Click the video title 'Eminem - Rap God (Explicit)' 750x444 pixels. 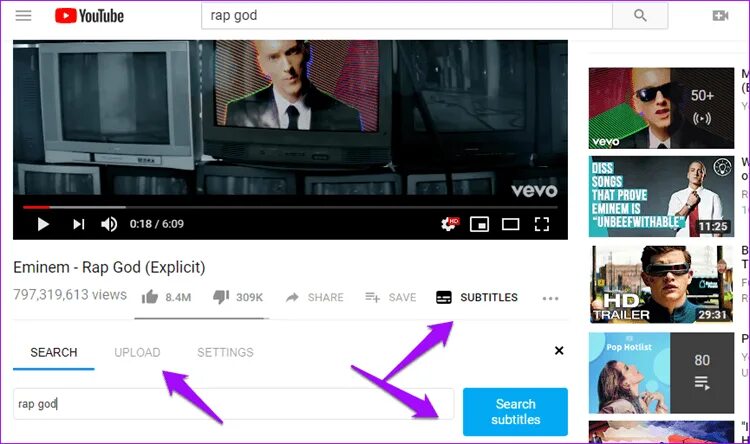coord(109,267)
